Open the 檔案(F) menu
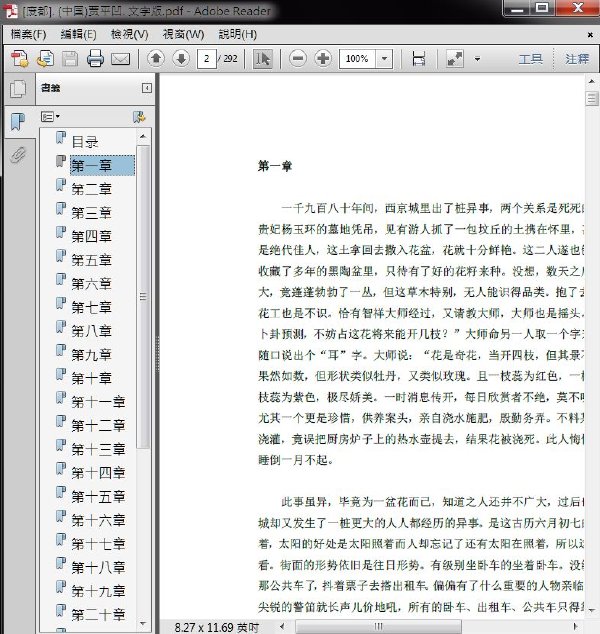This screenshot has width=600, height=634. click(28, 34)
